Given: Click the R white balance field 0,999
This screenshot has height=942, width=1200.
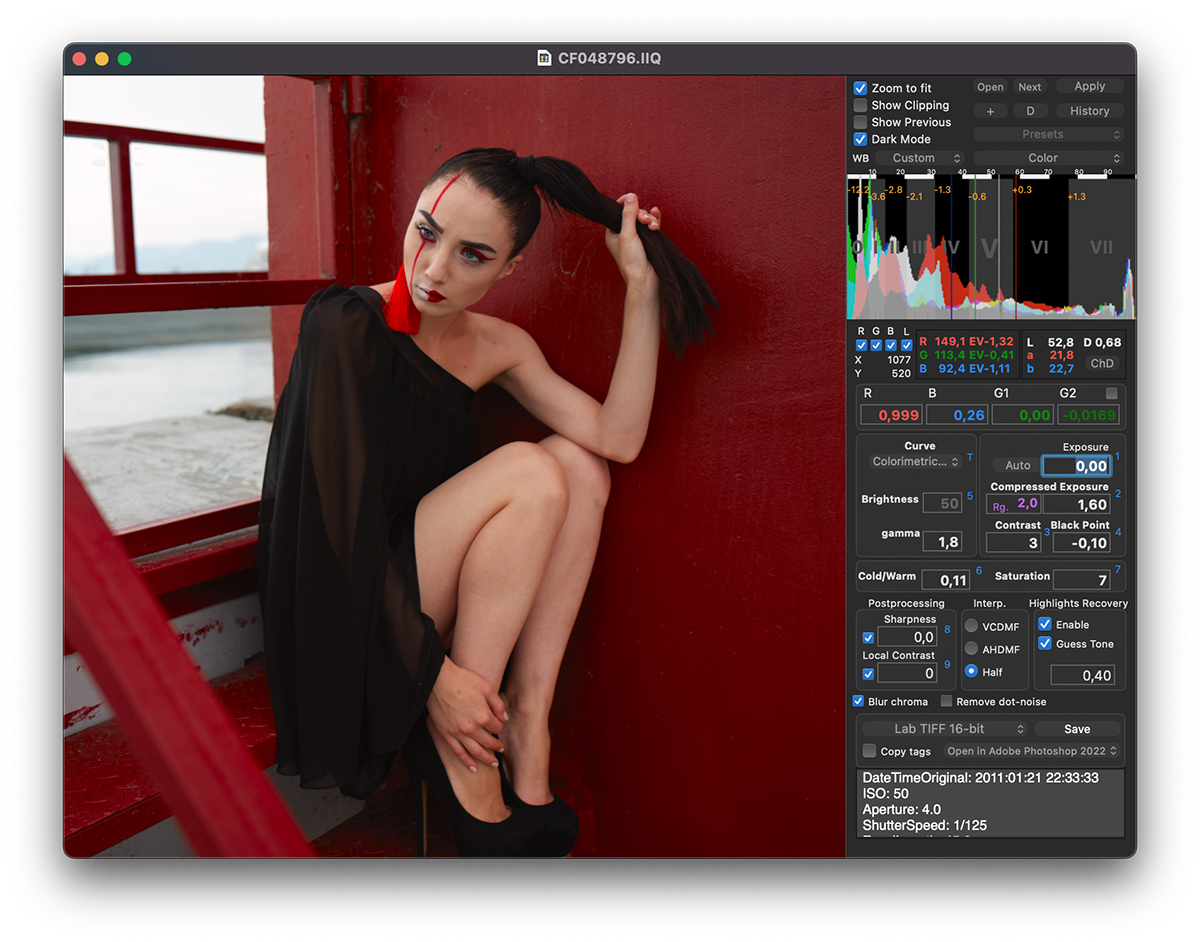Looking at the screenshot, I should (892, 415).
